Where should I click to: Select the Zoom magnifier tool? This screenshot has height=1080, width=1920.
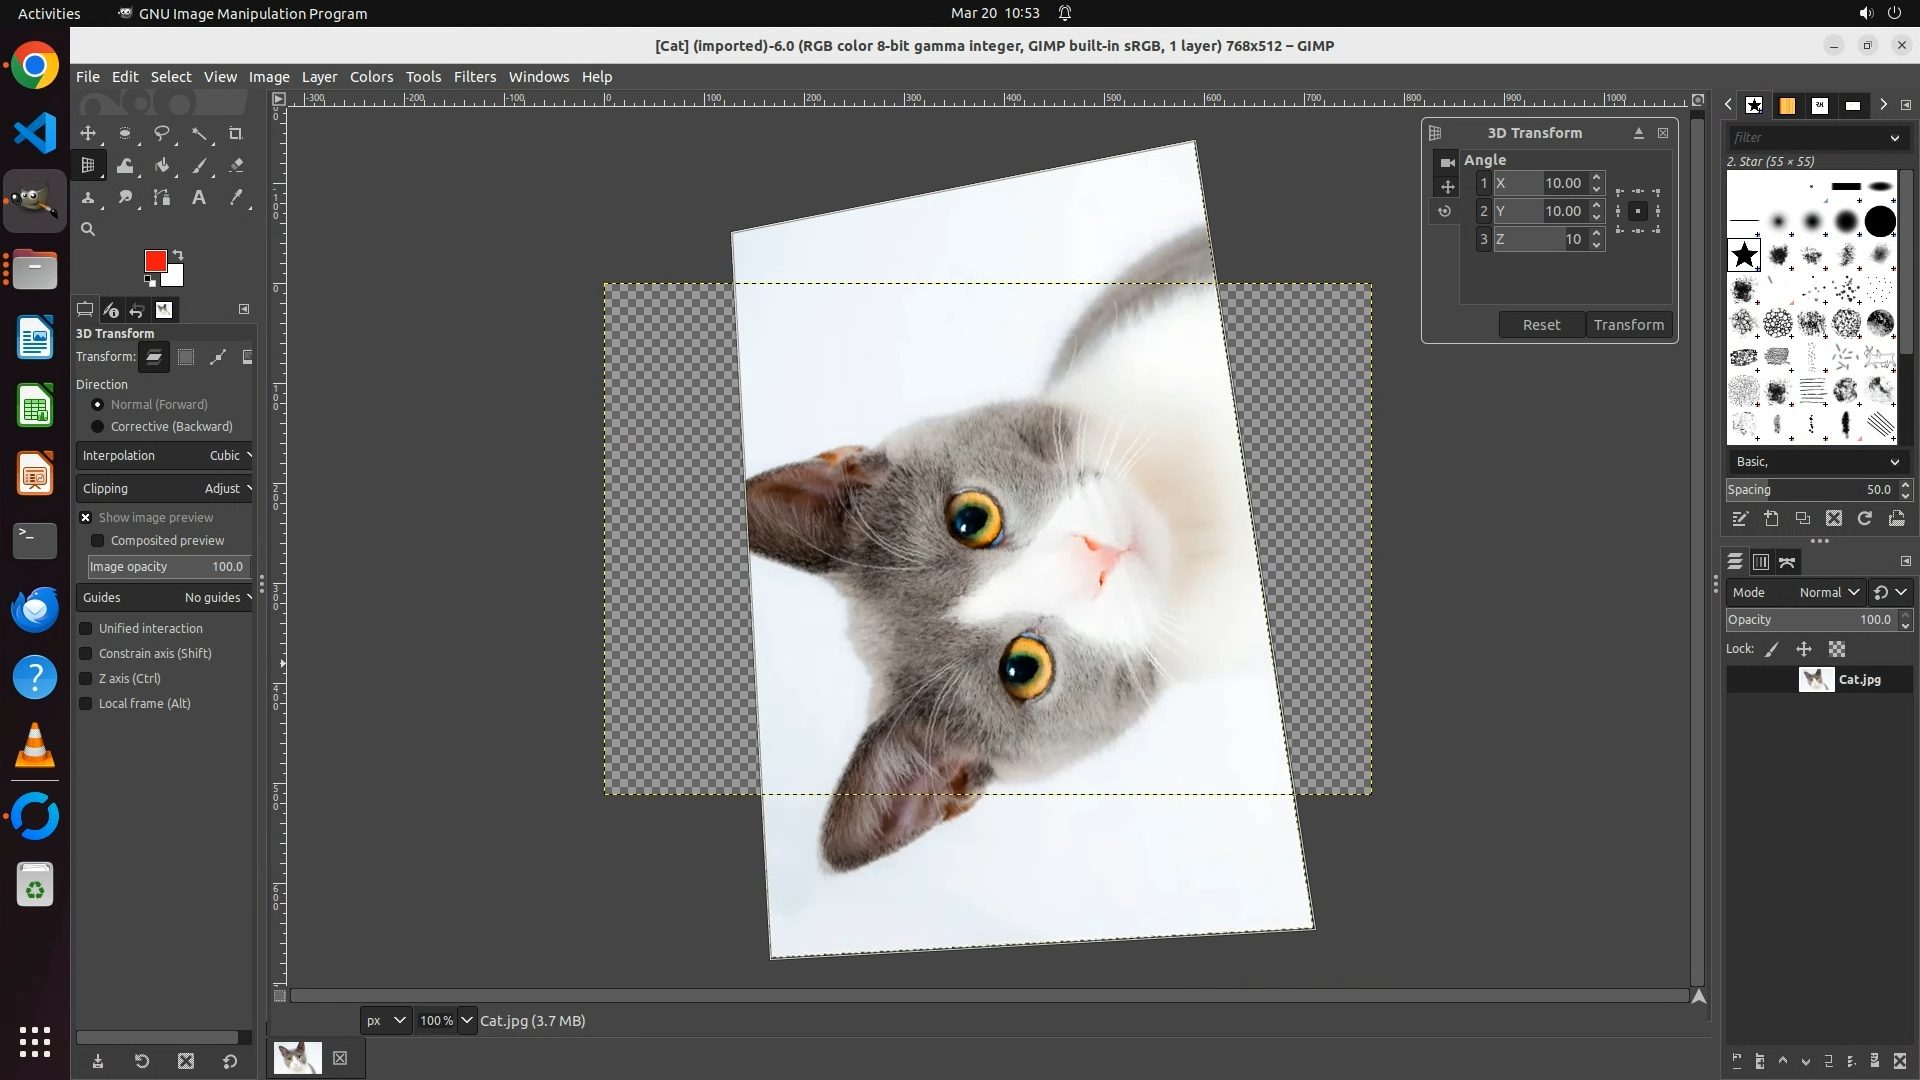[88, 230]
